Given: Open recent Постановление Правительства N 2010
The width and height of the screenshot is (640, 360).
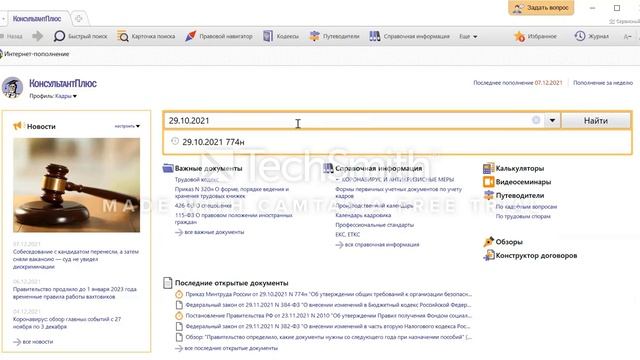Looking at the screenshot, I should [329, 316].
